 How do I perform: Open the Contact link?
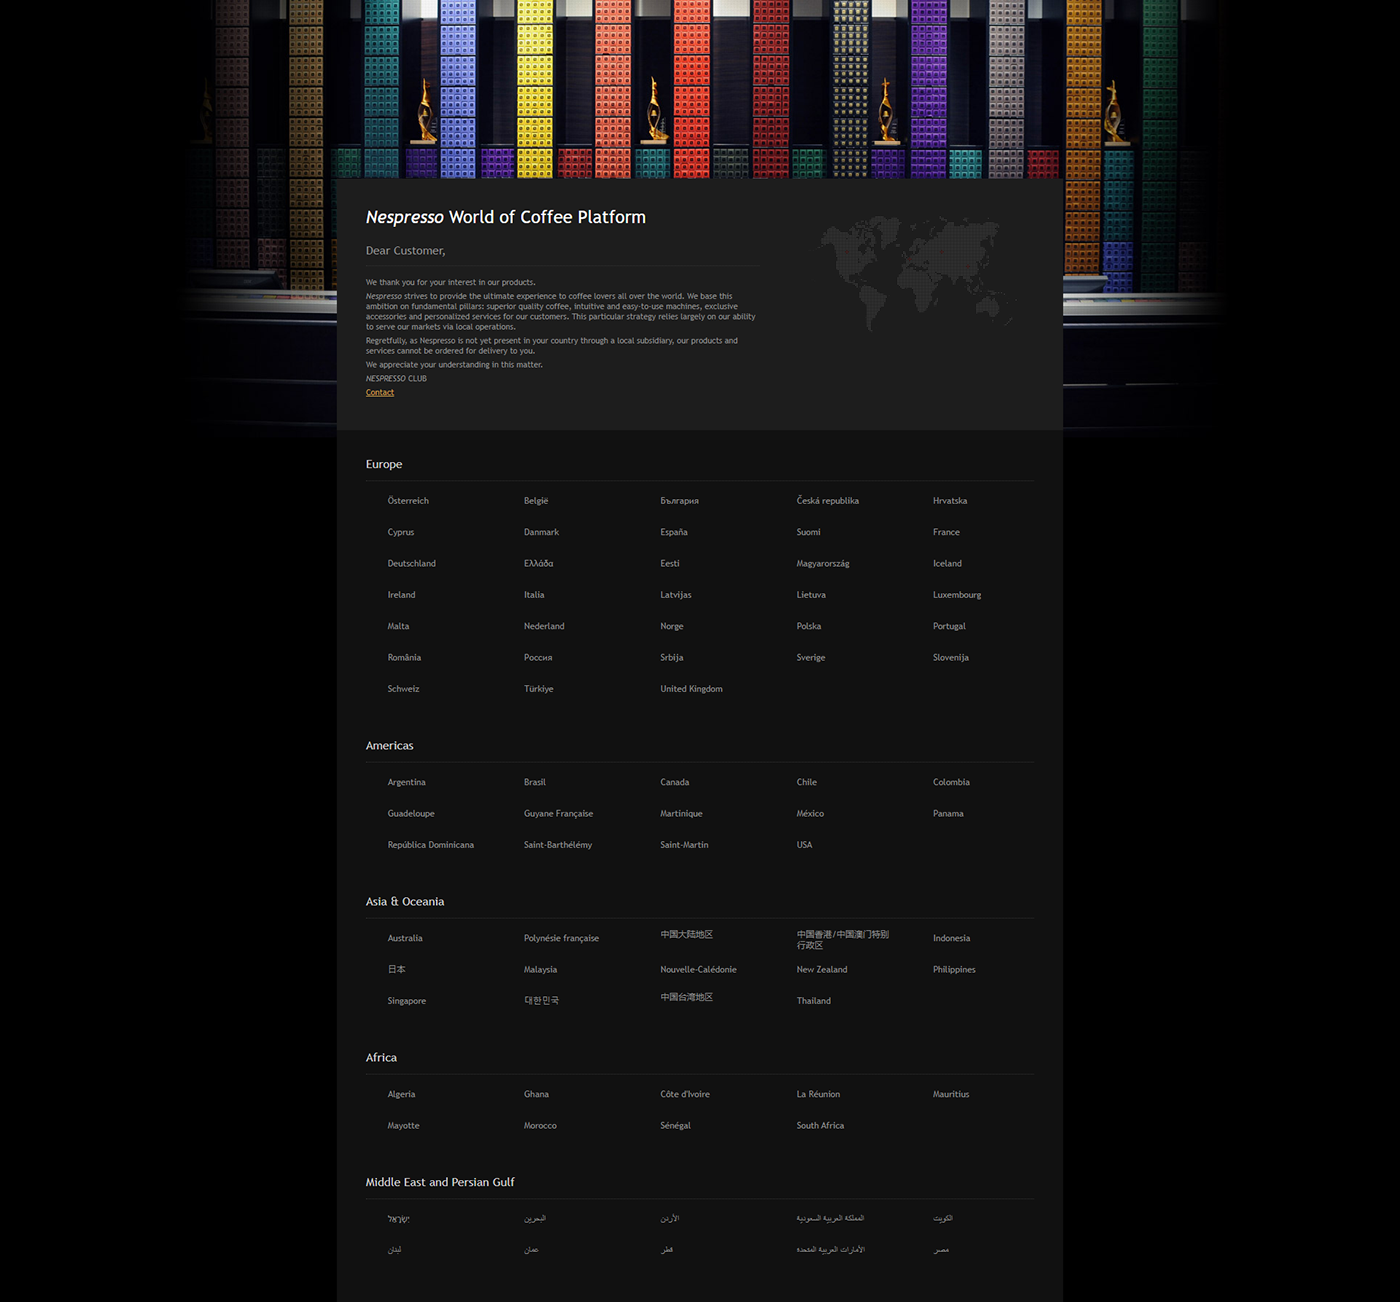point(380,393)
